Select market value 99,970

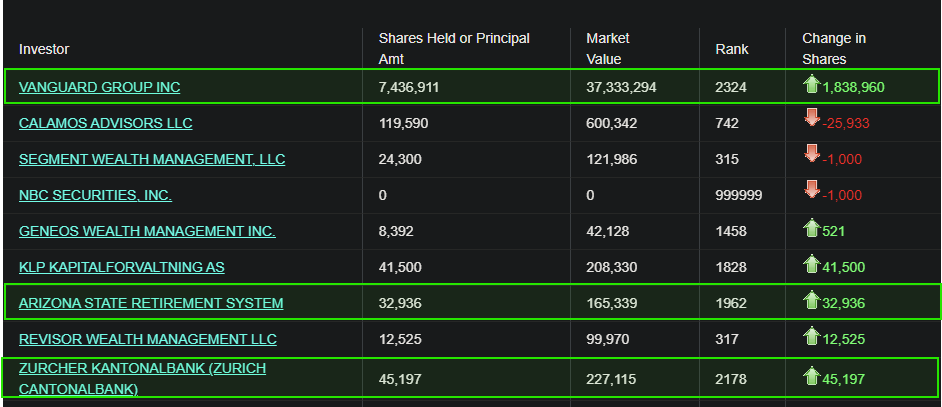[608, 340]
